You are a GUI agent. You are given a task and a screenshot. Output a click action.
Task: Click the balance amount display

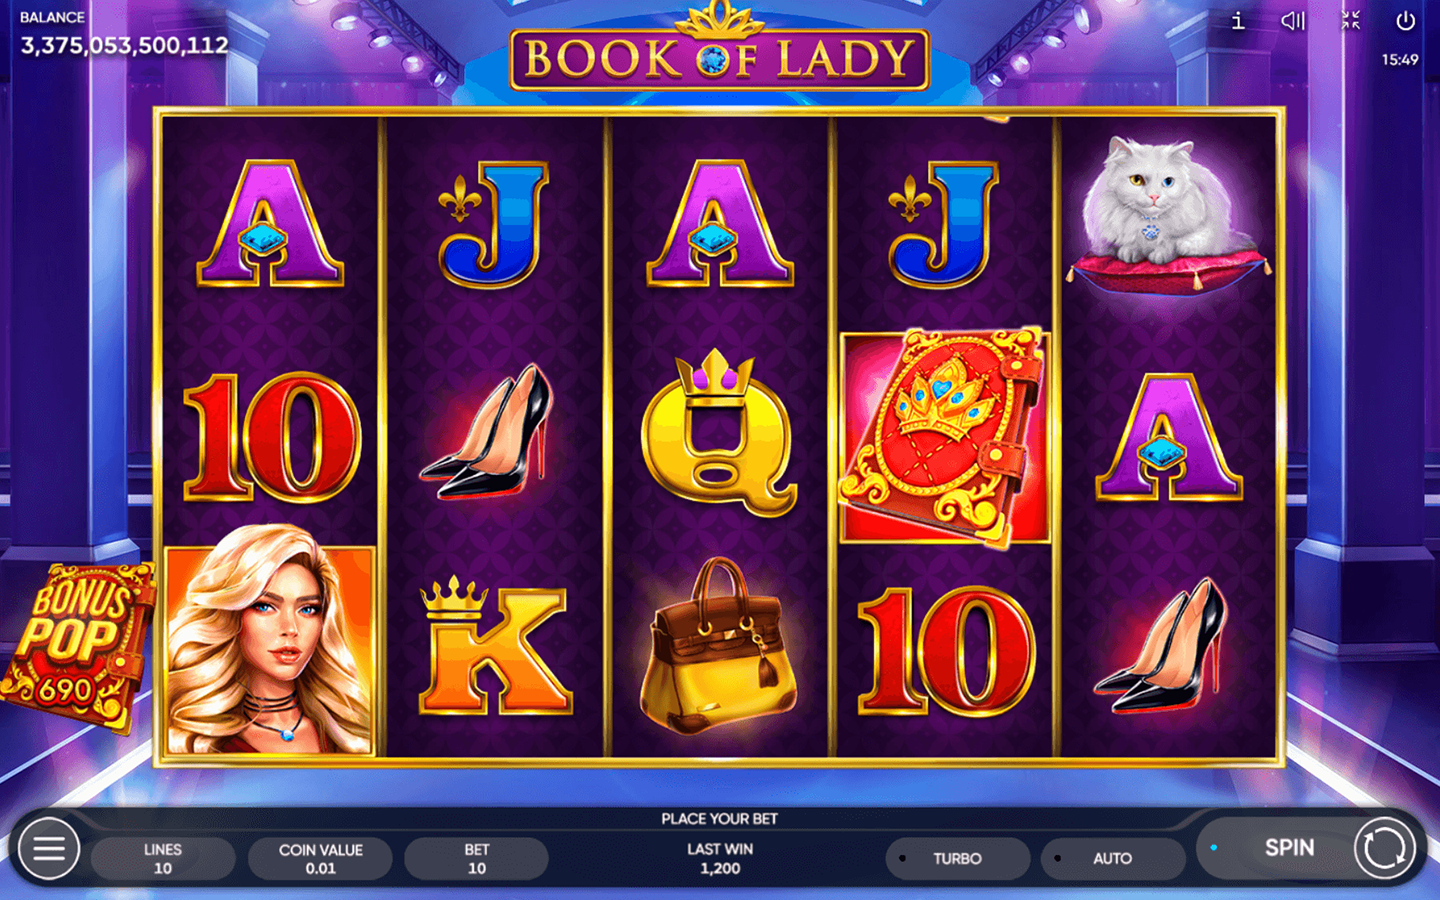pos(124,45)
